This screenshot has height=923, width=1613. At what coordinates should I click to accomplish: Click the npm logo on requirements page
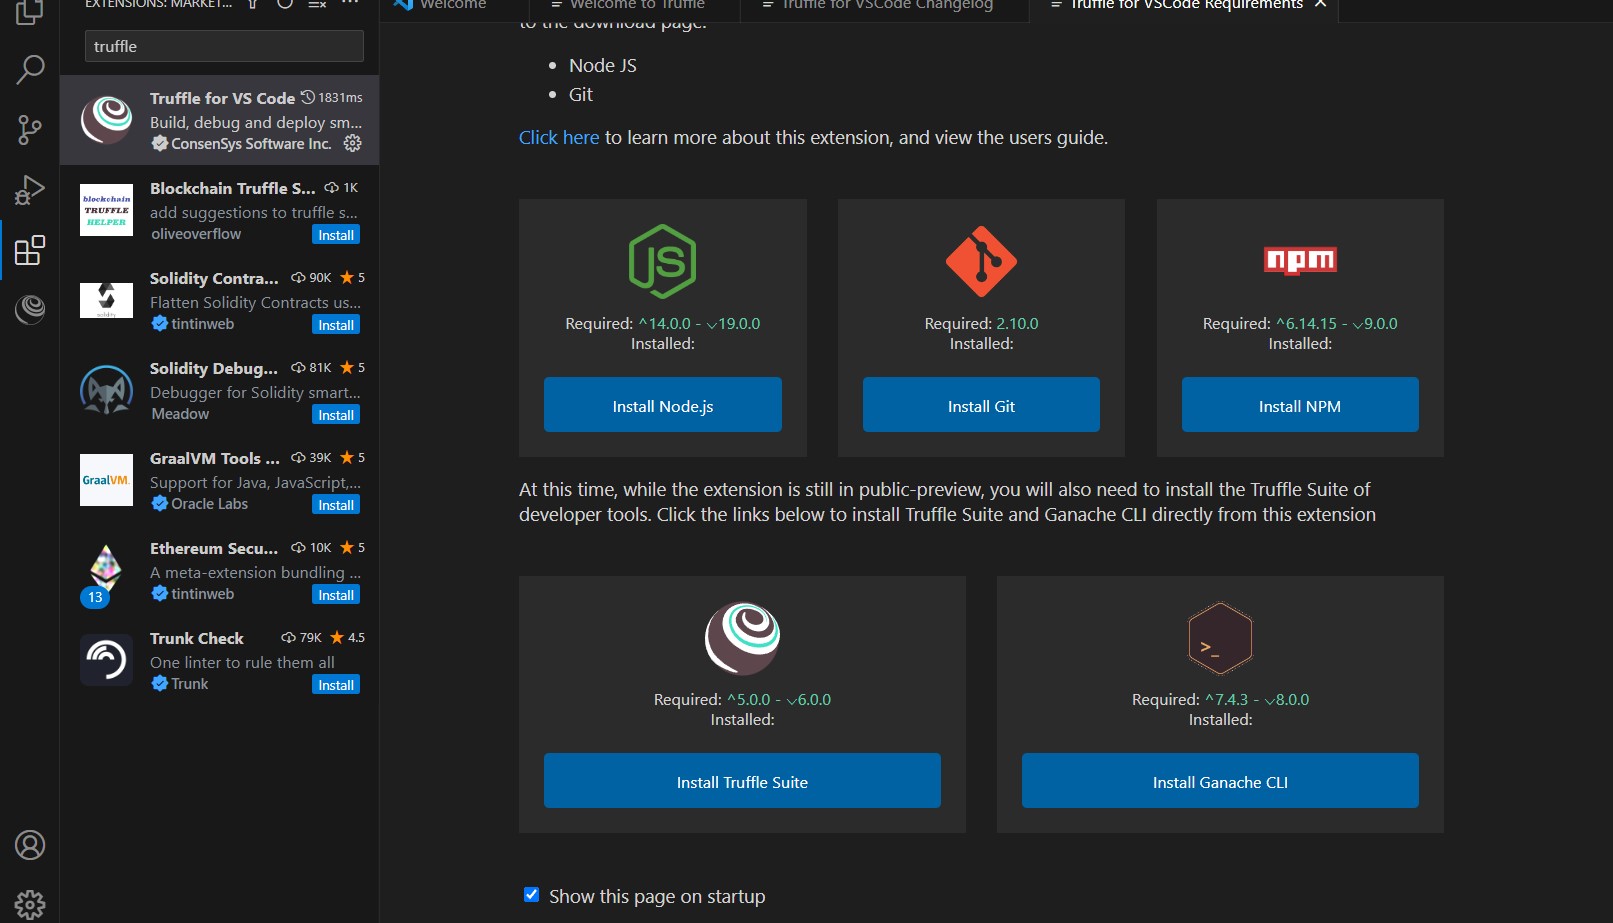point(1300,261)
